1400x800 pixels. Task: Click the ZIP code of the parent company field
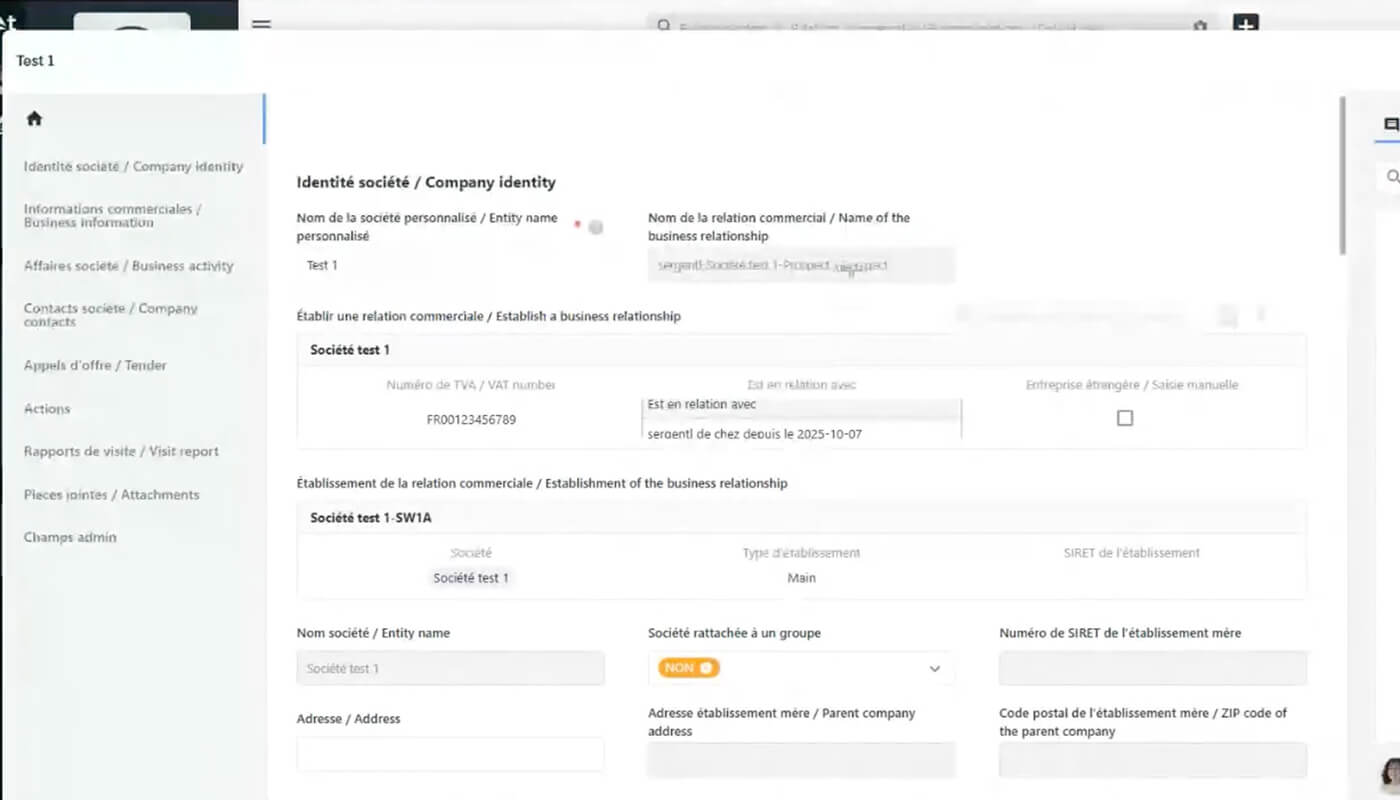pos(1153,760)
